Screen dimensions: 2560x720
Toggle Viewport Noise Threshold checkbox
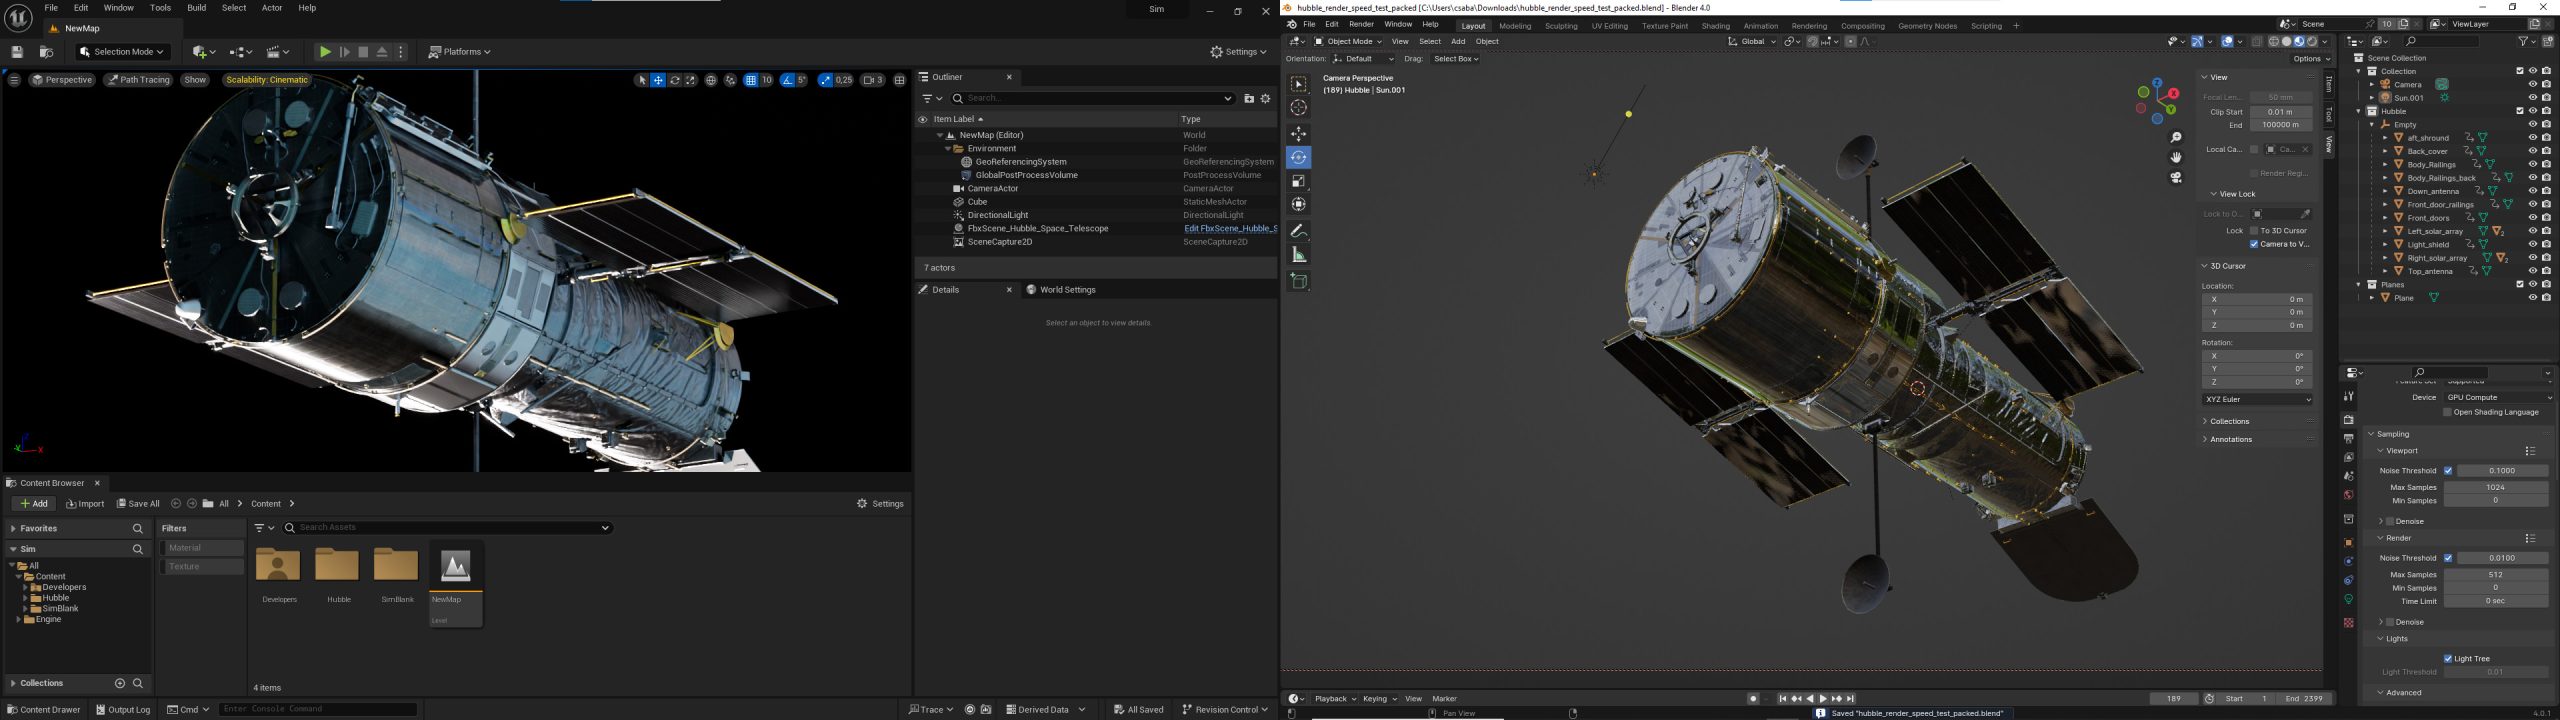coord(2448,471)
